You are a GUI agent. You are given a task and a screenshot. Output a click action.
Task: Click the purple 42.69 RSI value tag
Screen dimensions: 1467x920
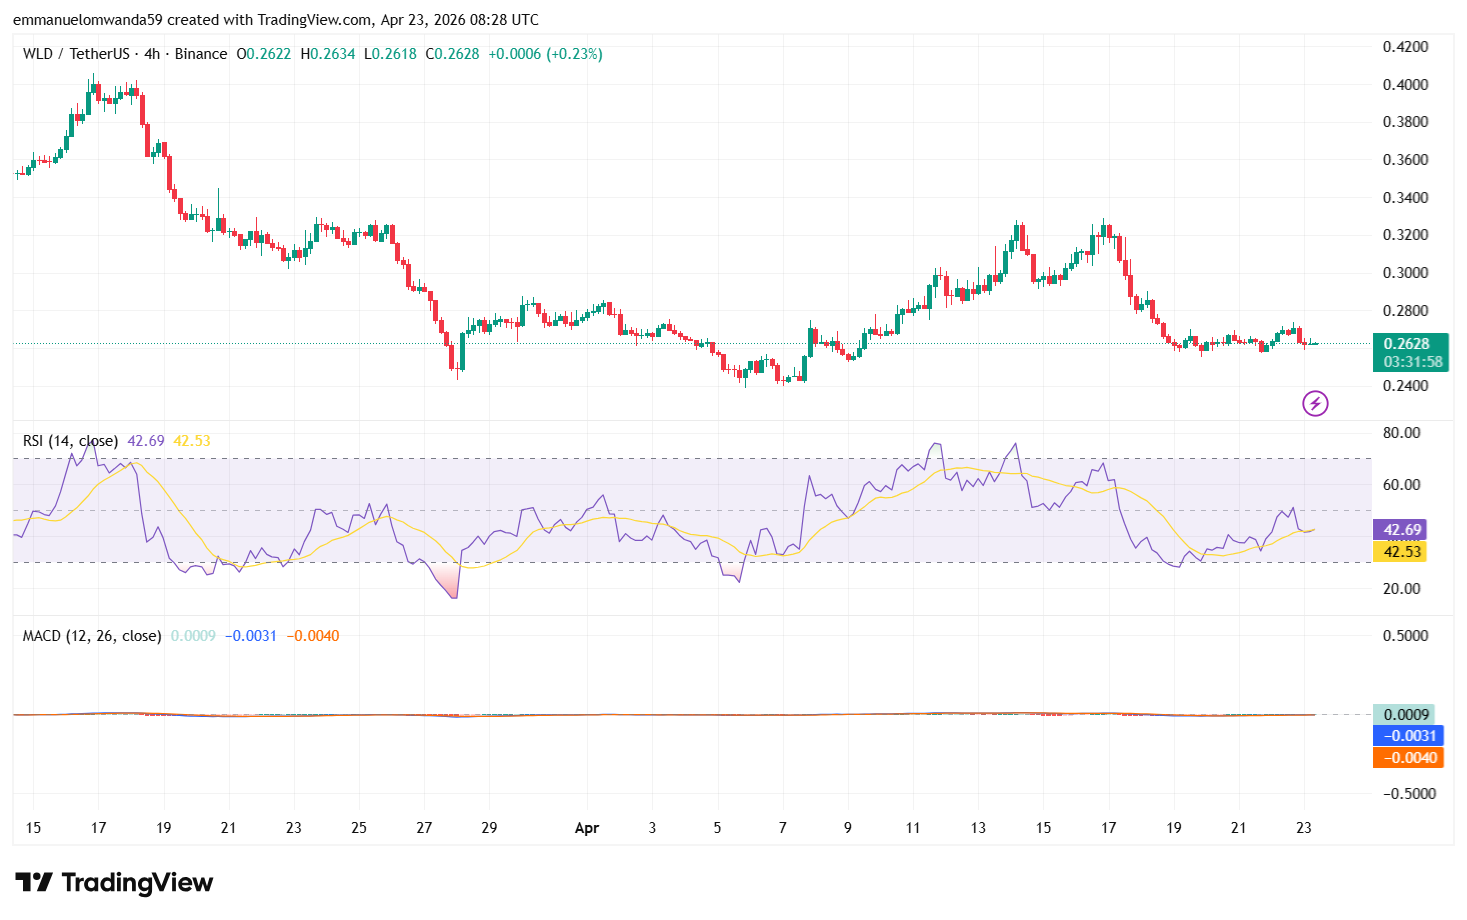point(1404,530)
